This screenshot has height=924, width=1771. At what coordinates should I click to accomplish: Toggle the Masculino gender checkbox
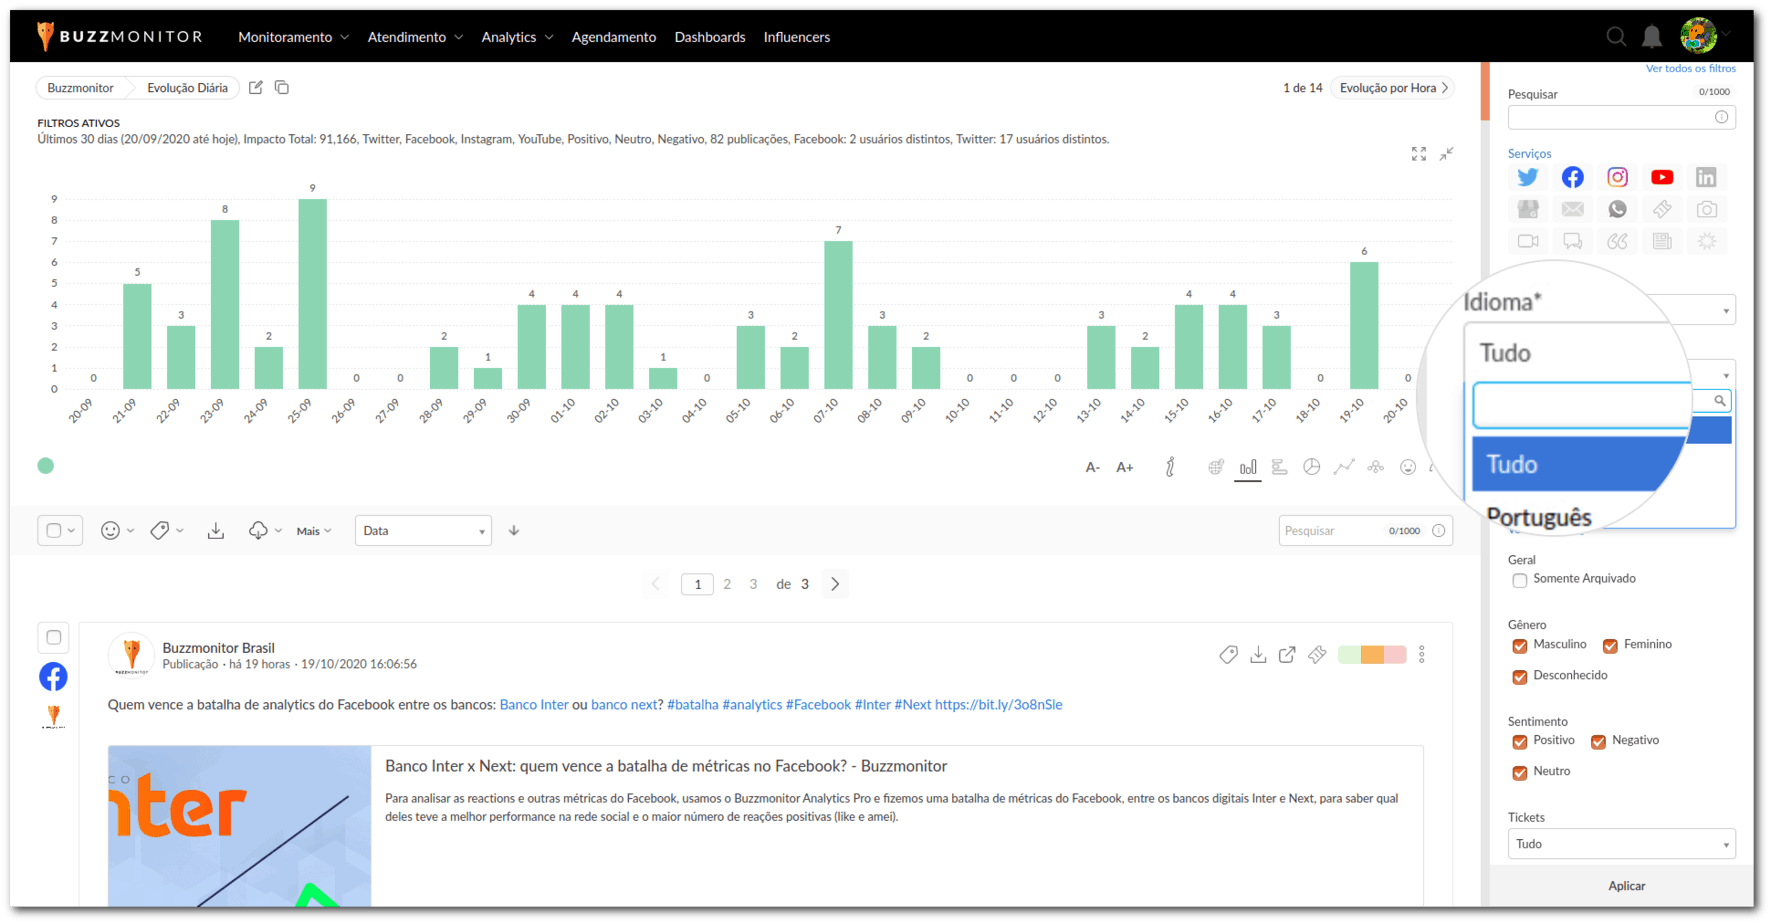[x=1520, y=646]
